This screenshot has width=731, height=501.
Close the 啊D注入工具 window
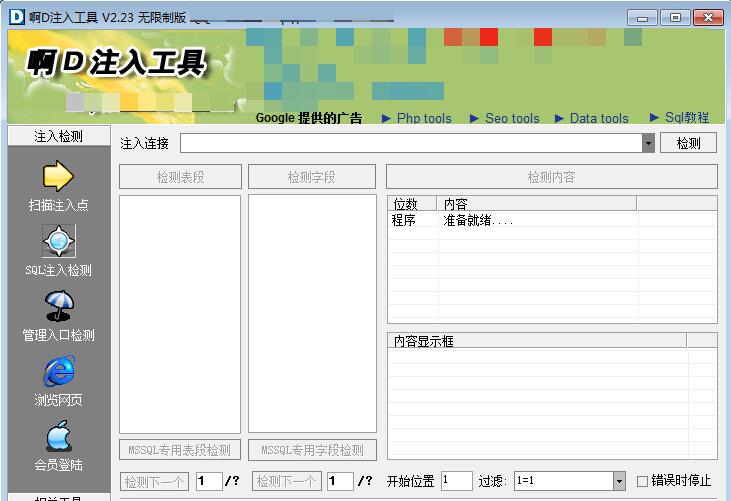[x=708, y=18]
